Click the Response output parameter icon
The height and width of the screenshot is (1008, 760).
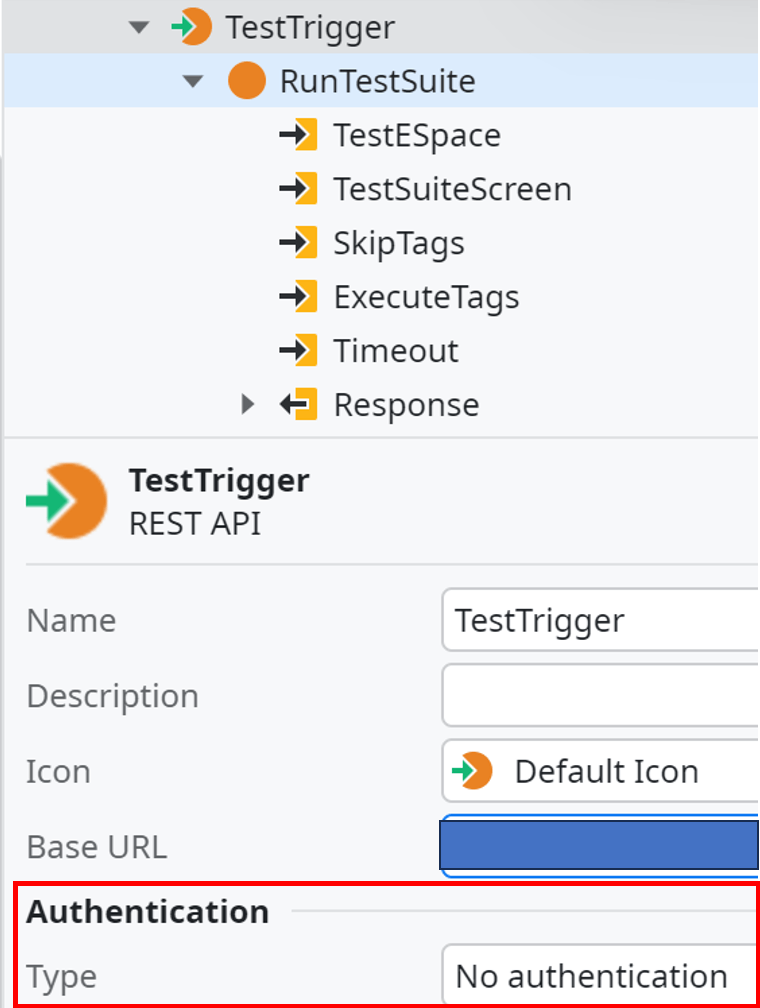(x=298, y=404)
